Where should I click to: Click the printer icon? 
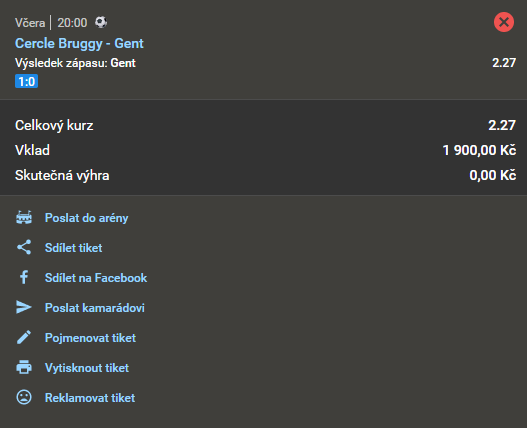tap(24, 367)
